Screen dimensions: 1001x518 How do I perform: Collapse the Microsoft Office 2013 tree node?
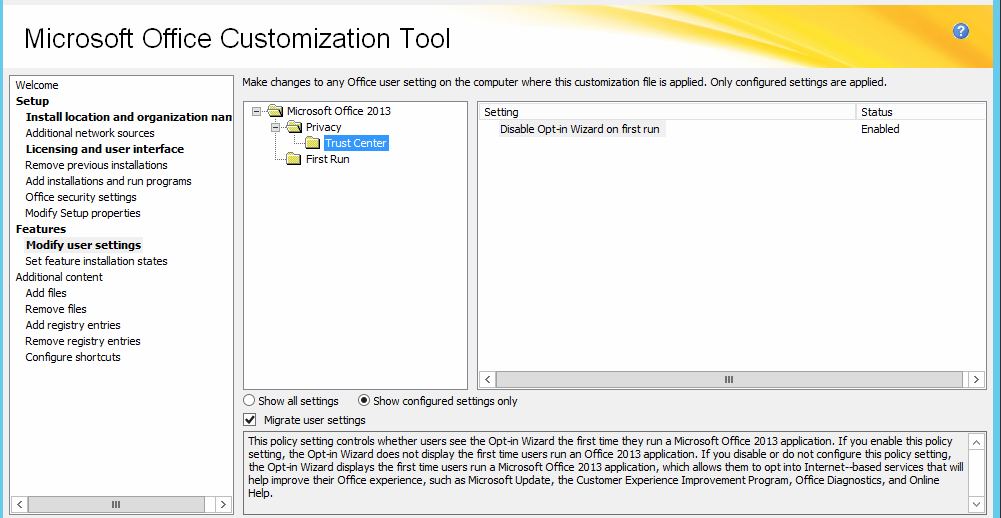point(256,111)
